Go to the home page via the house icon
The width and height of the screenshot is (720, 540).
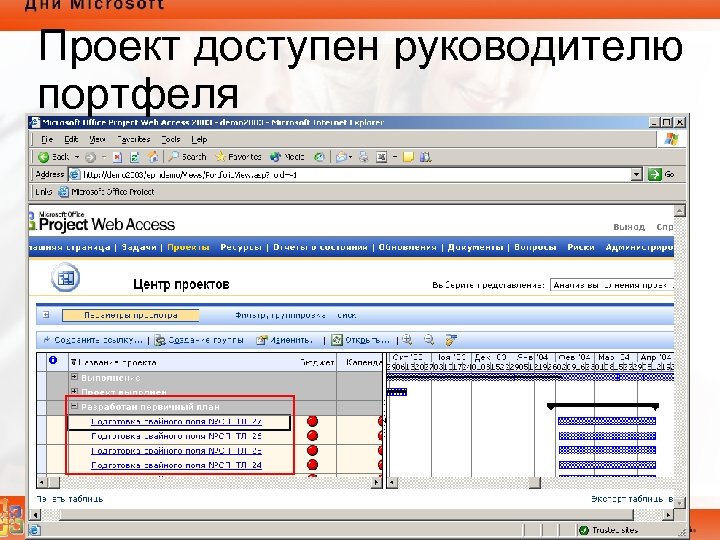[x=152, y=157]
